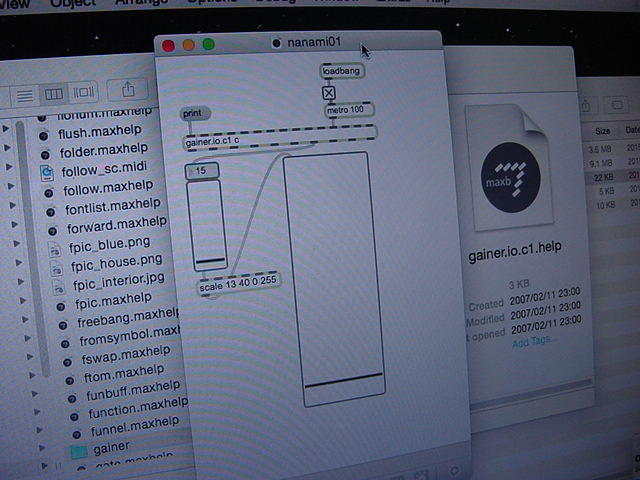Click the maxb file preview icon
This screenshot has width=640, height=480.
pos(510,177)
